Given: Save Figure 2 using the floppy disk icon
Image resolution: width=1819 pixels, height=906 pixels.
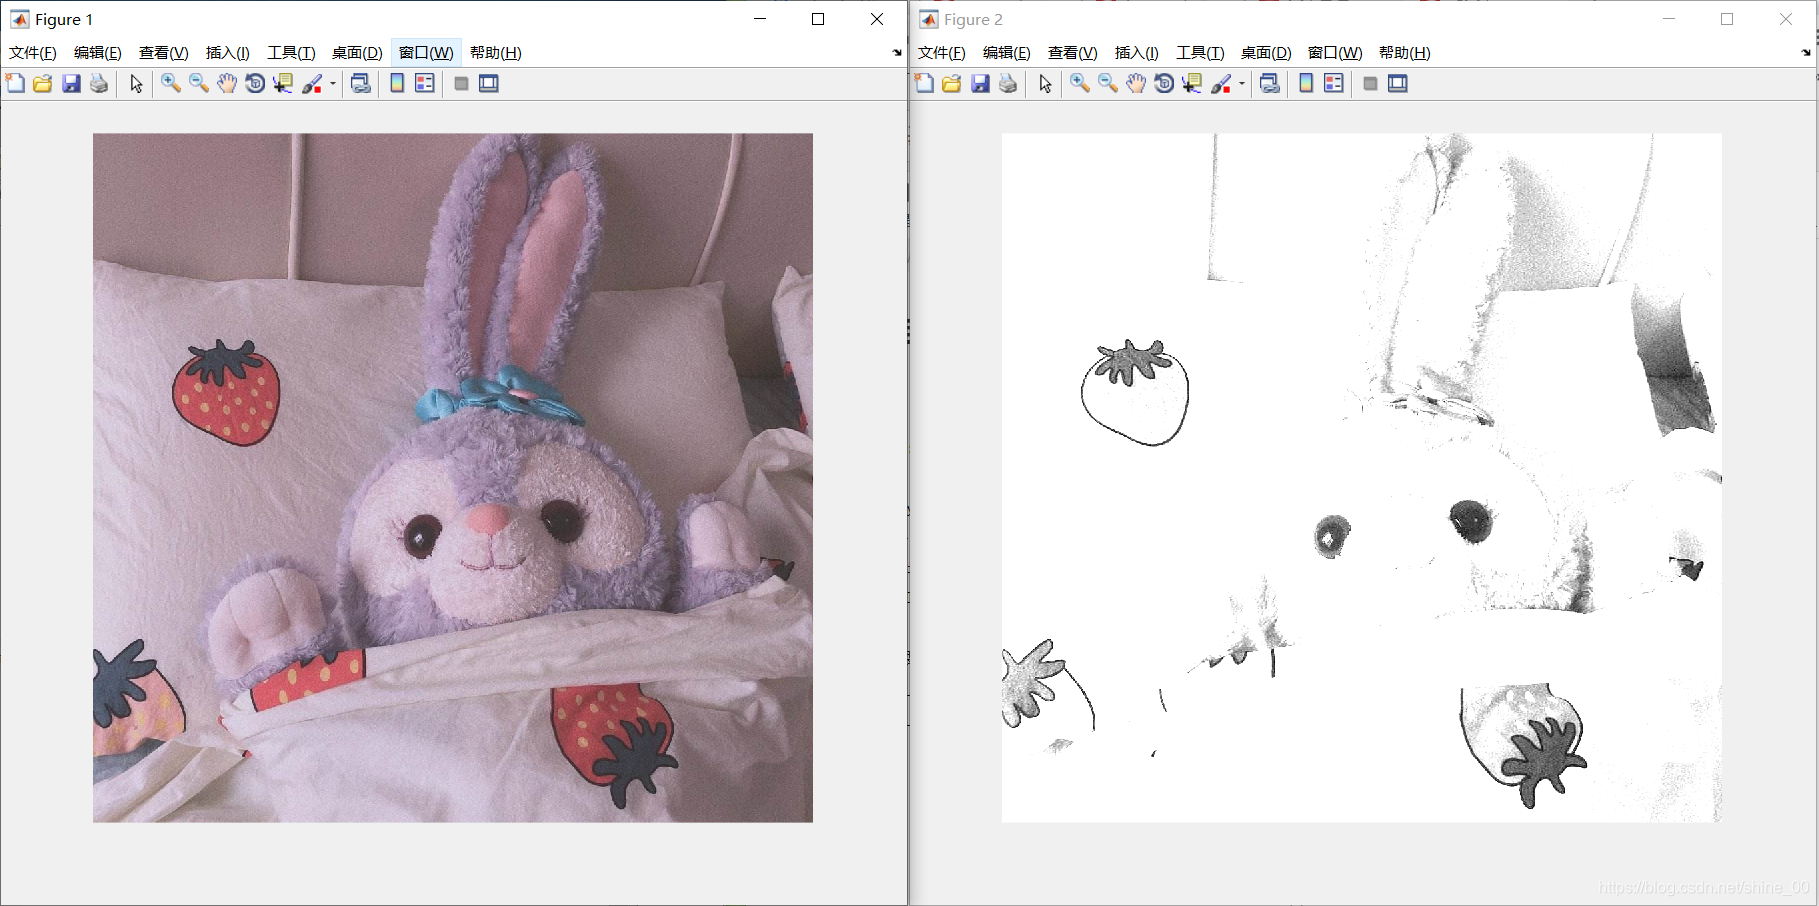Looking at the screenshot, I should point(980,84).
